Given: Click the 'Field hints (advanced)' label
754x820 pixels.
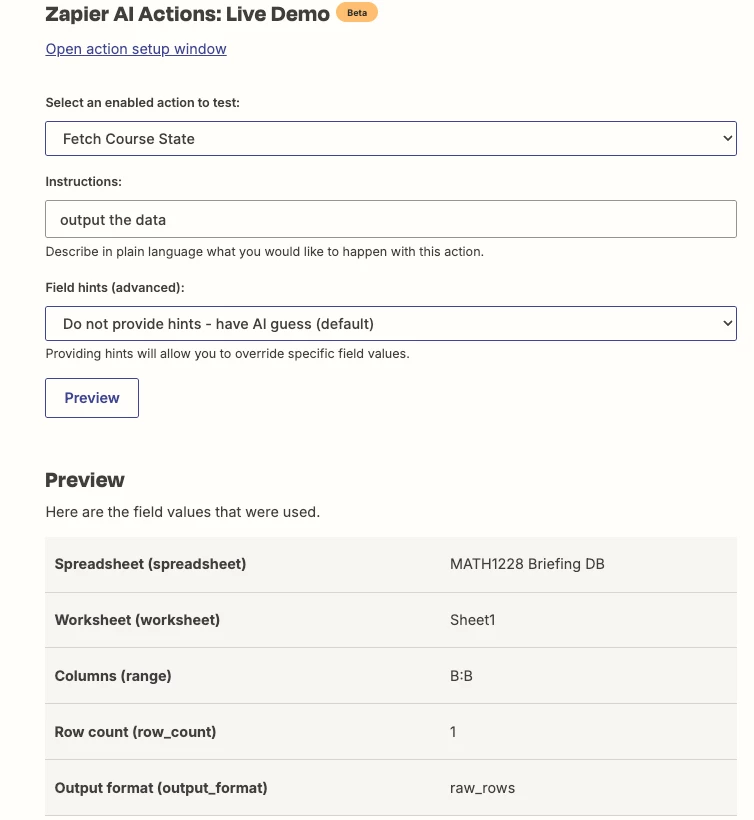Looking at the screenshot, I should click(115, 288).
